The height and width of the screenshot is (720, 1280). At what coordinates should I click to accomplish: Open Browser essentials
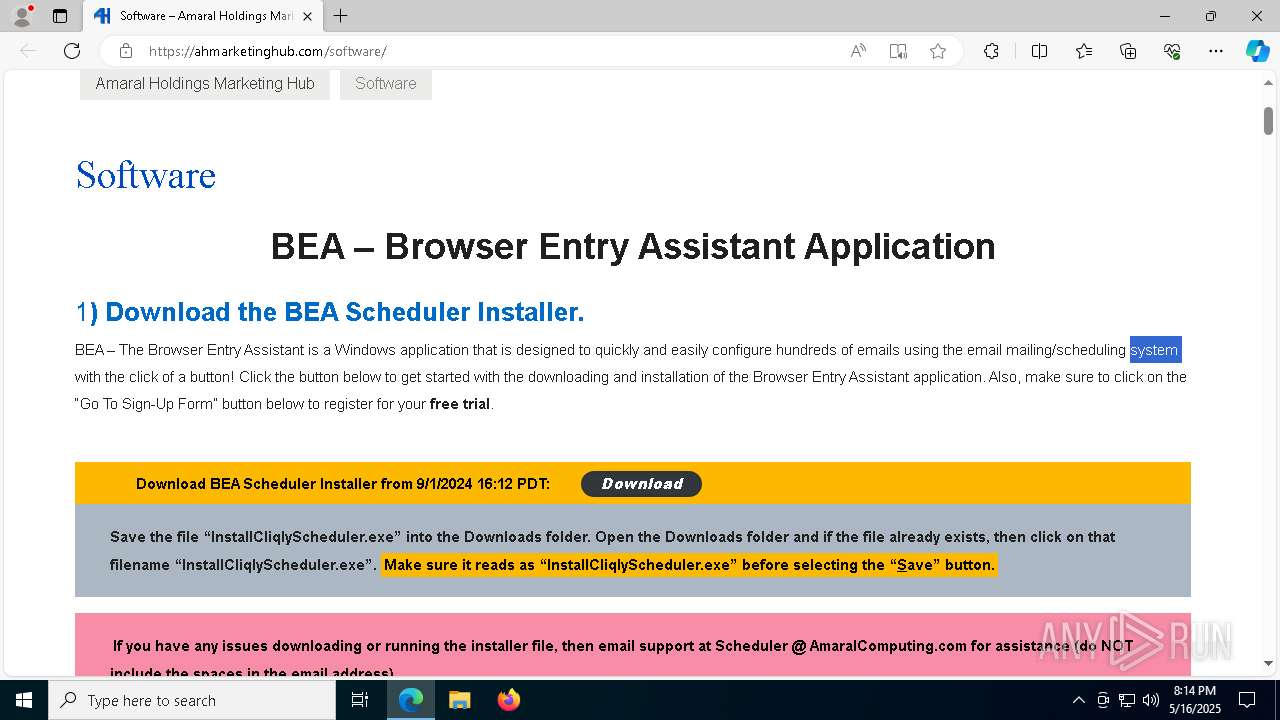pyautogui.click(x=1172, y=51)
